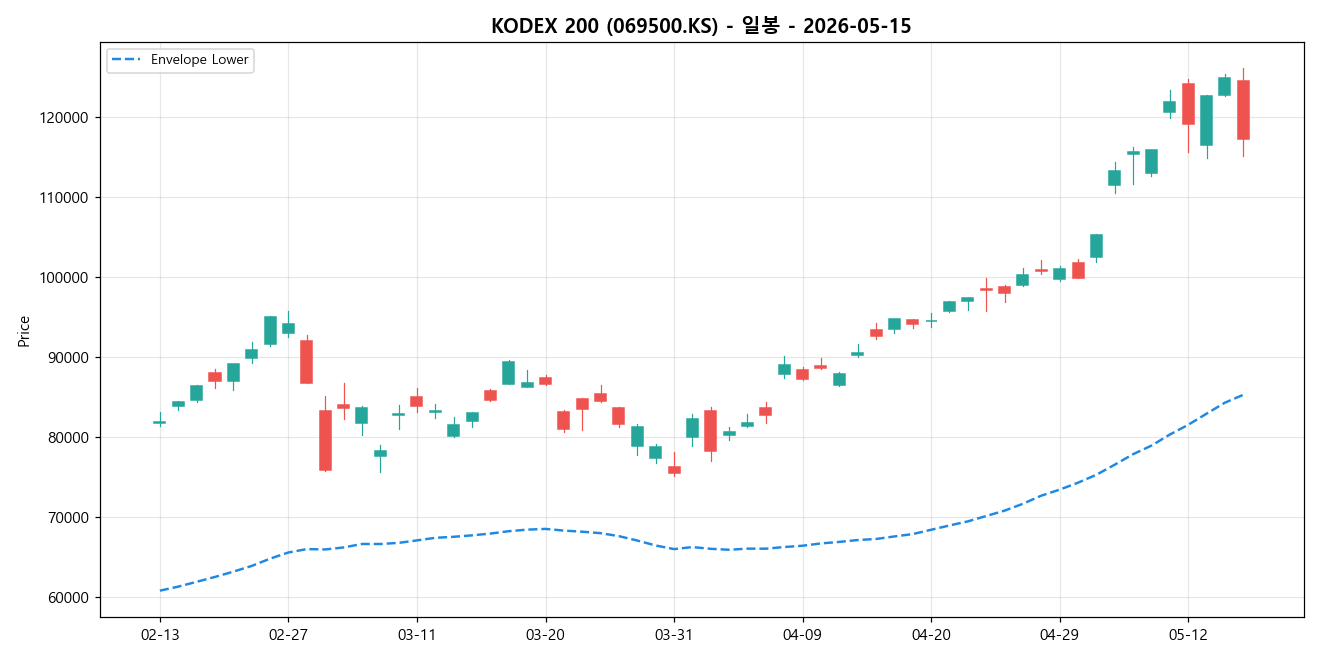Click the 04-09 date tick label

(x=803, y=635)
